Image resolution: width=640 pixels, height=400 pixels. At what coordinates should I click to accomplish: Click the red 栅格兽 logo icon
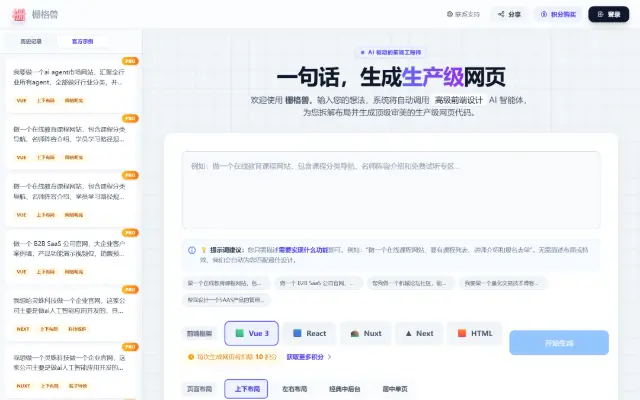pyautogui.click(x=19, y=15)
